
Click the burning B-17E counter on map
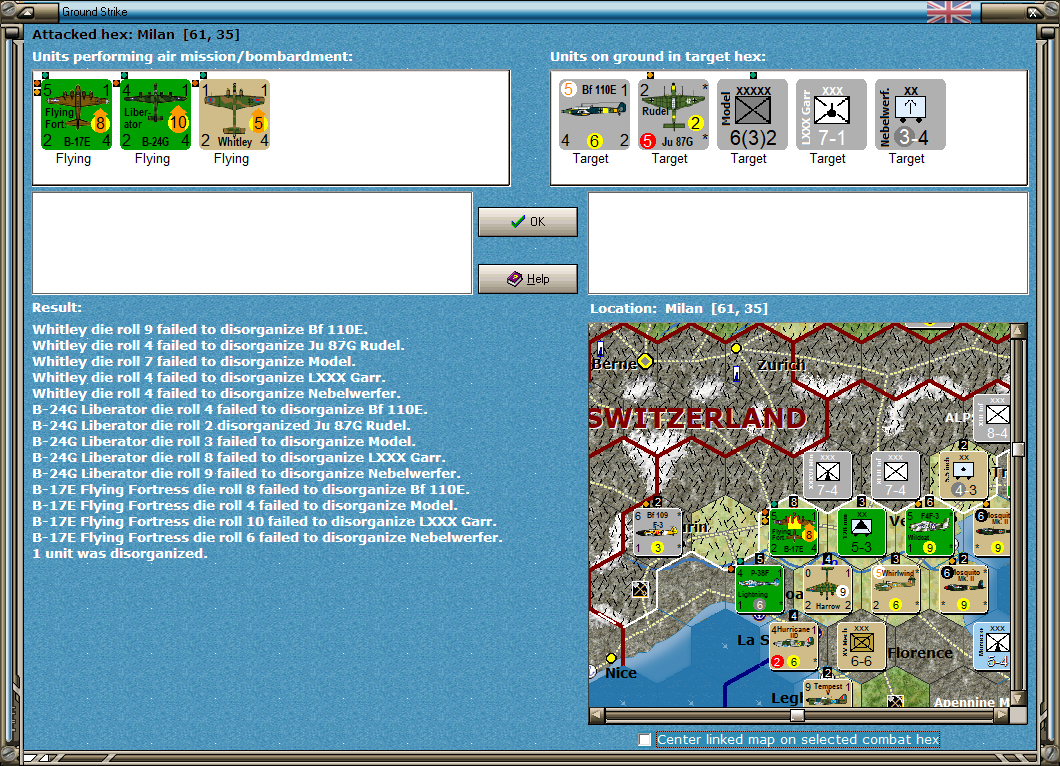794,532
